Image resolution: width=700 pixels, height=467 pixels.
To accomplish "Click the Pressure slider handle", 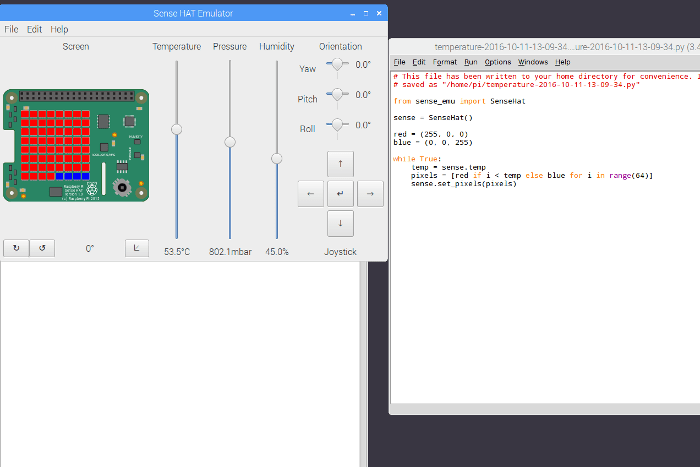I will [x=230, y=142].
